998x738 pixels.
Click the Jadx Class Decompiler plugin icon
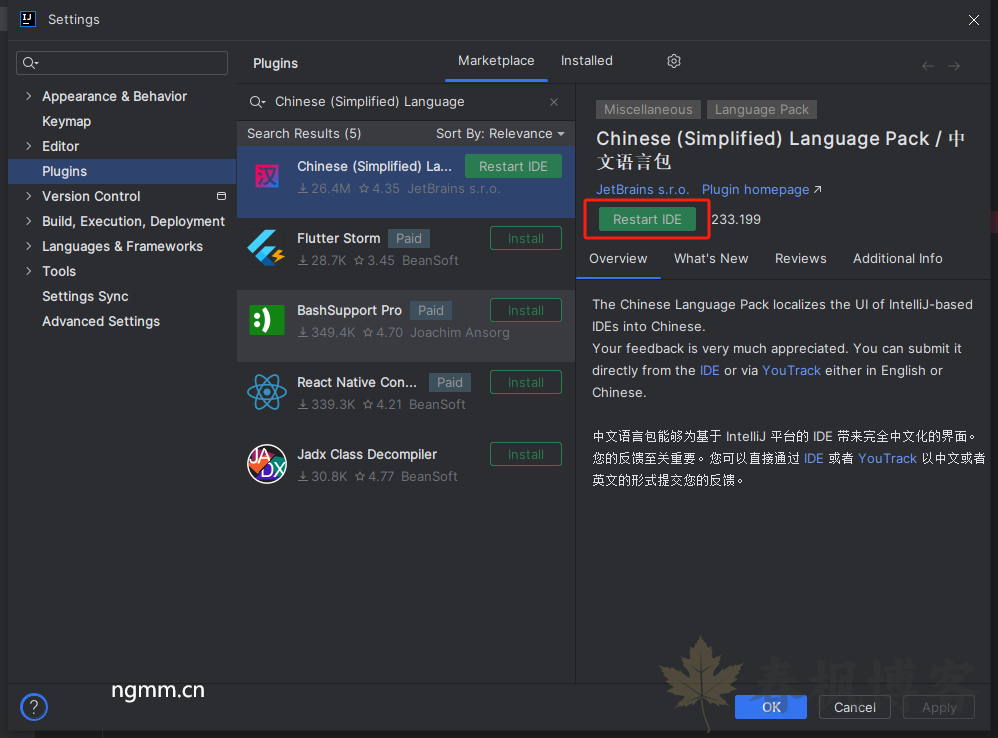coord(267,464)
